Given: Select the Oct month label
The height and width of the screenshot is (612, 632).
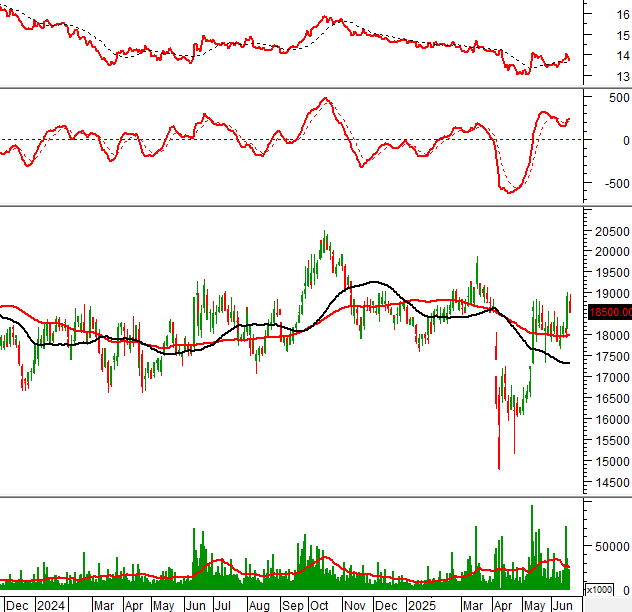Looking at the screenshot, I should coord(319,606).
